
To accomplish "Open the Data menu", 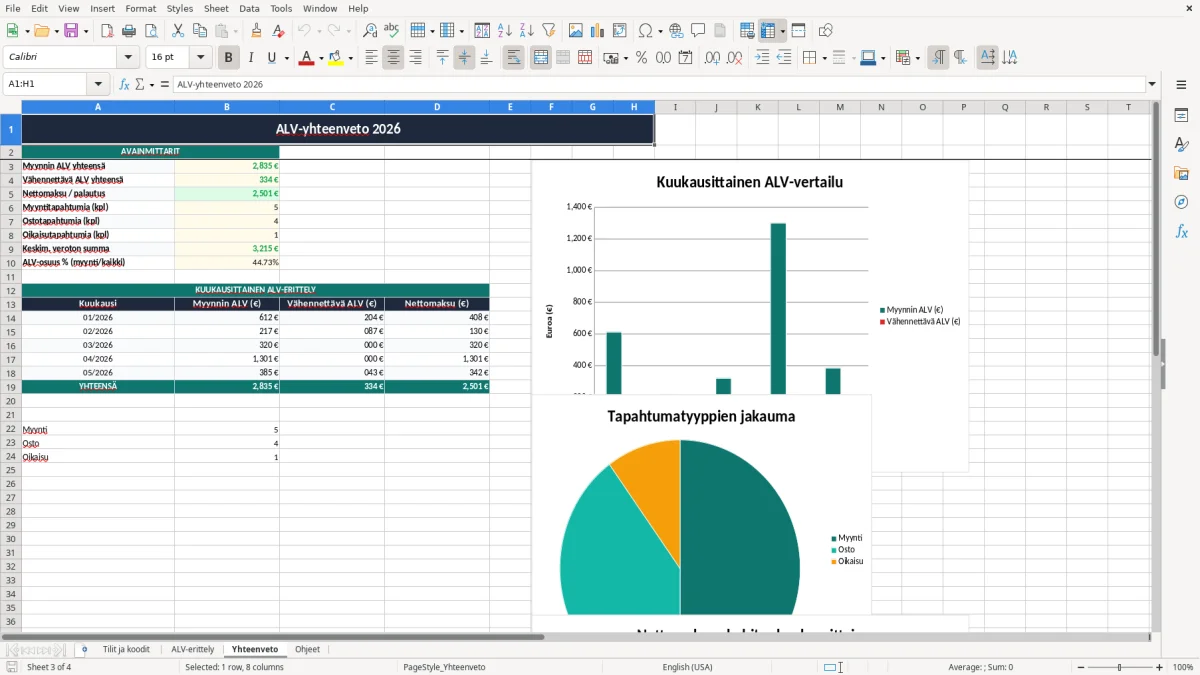I will [x=249, y=8].
